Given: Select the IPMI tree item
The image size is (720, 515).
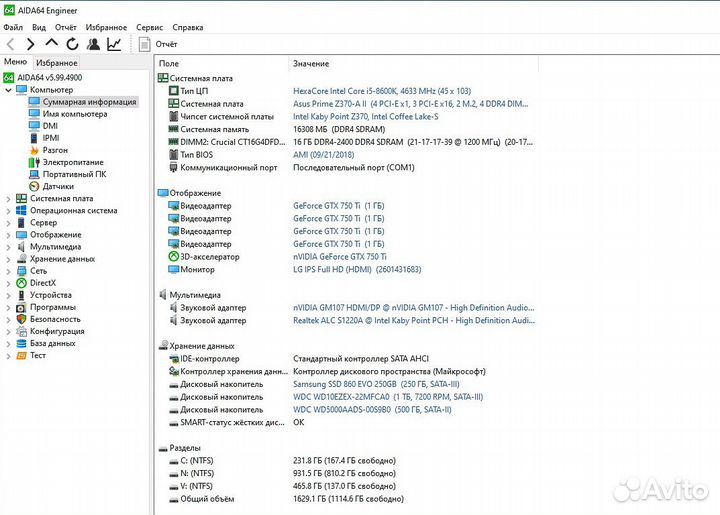Looking at the screenshot, I should (x=51, y=138).
